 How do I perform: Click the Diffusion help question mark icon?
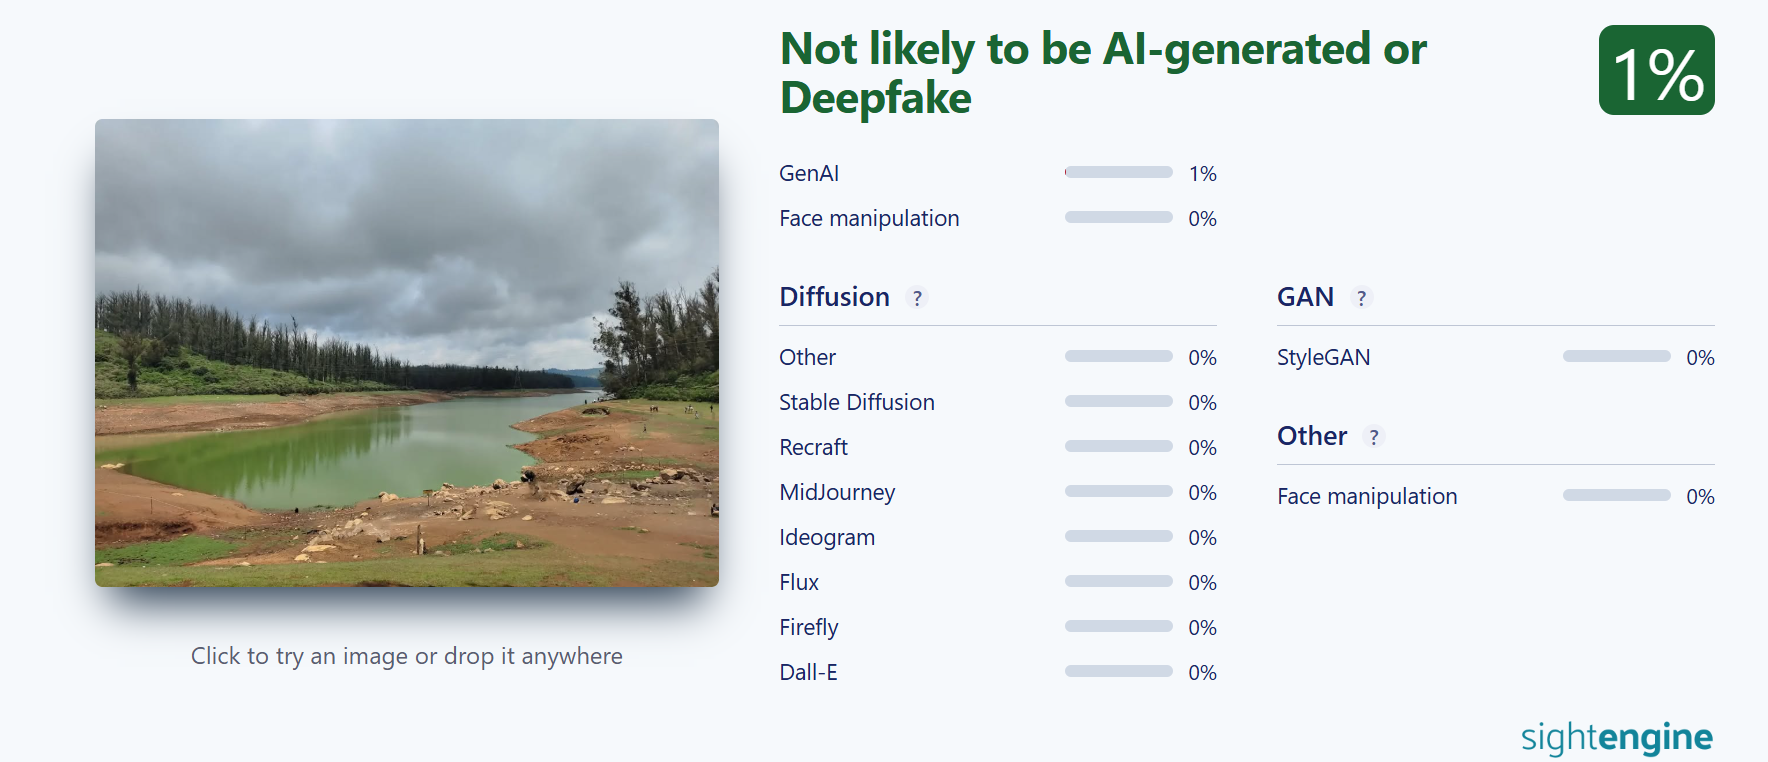(917, 298)
